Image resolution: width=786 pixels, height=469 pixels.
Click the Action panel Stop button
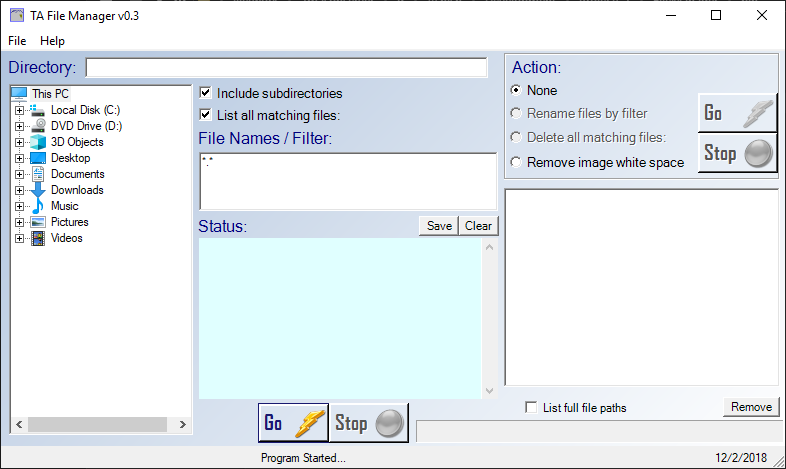pos(737,153)
